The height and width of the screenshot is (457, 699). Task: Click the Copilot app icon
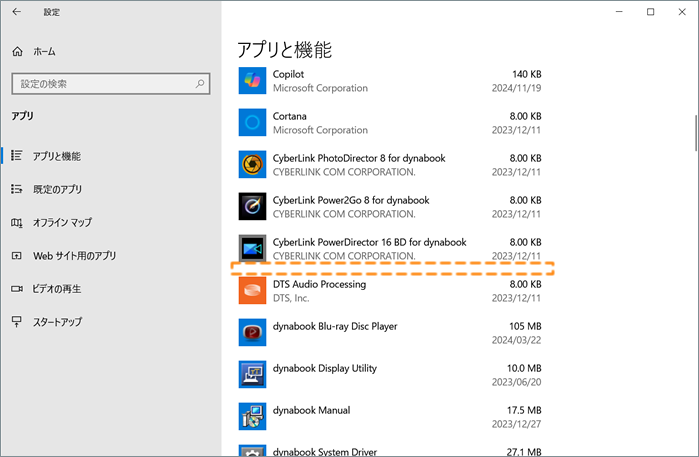click(x=252, y=81)
